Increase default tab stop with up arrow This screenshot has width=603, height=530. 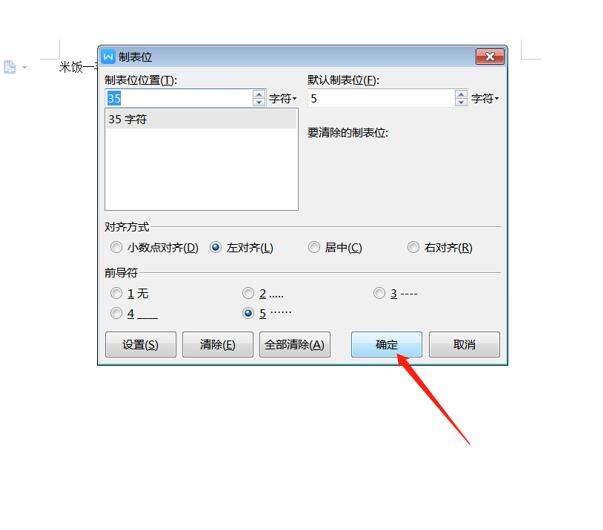click(461, 94)
